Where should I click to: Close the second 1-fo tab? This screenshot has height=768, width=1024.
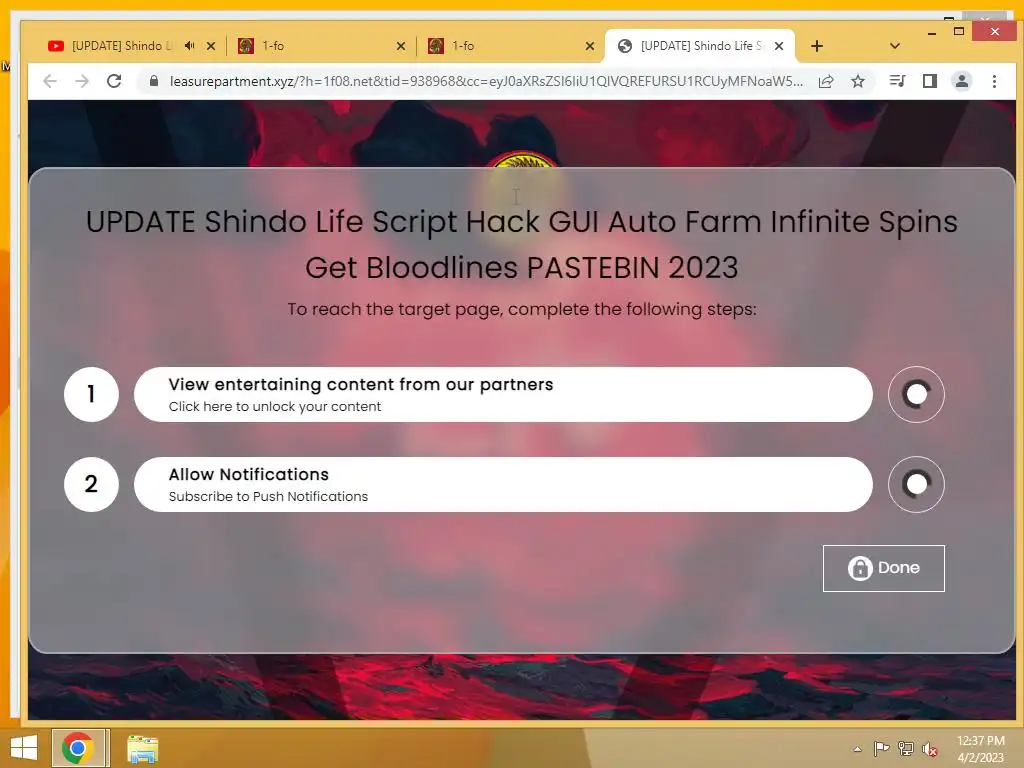(590, 46)
